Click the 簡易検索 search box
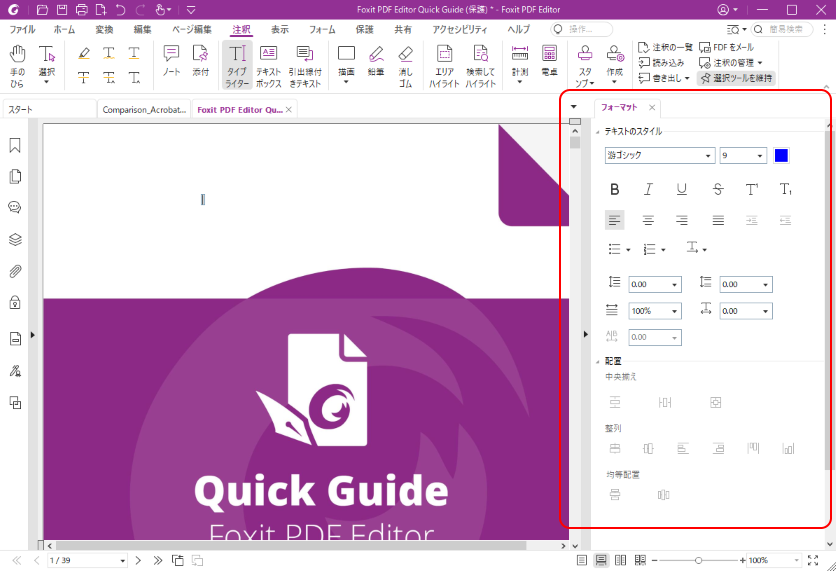Screen dimensions: 836x571 [x=782, y=29]
